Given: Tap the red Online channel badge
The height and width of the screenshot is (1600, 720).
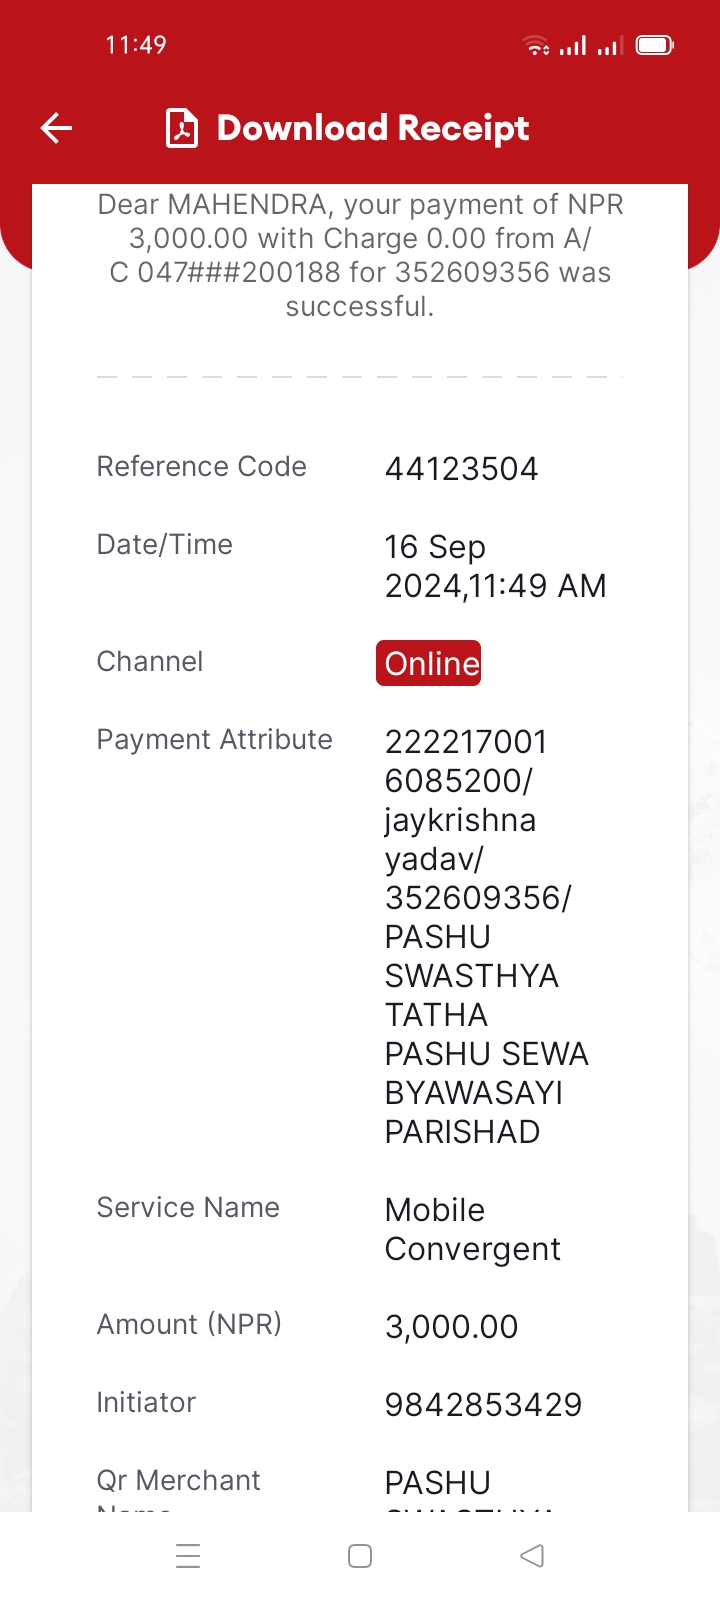Looking at the screenshot, I should click(x=429, y=663).
